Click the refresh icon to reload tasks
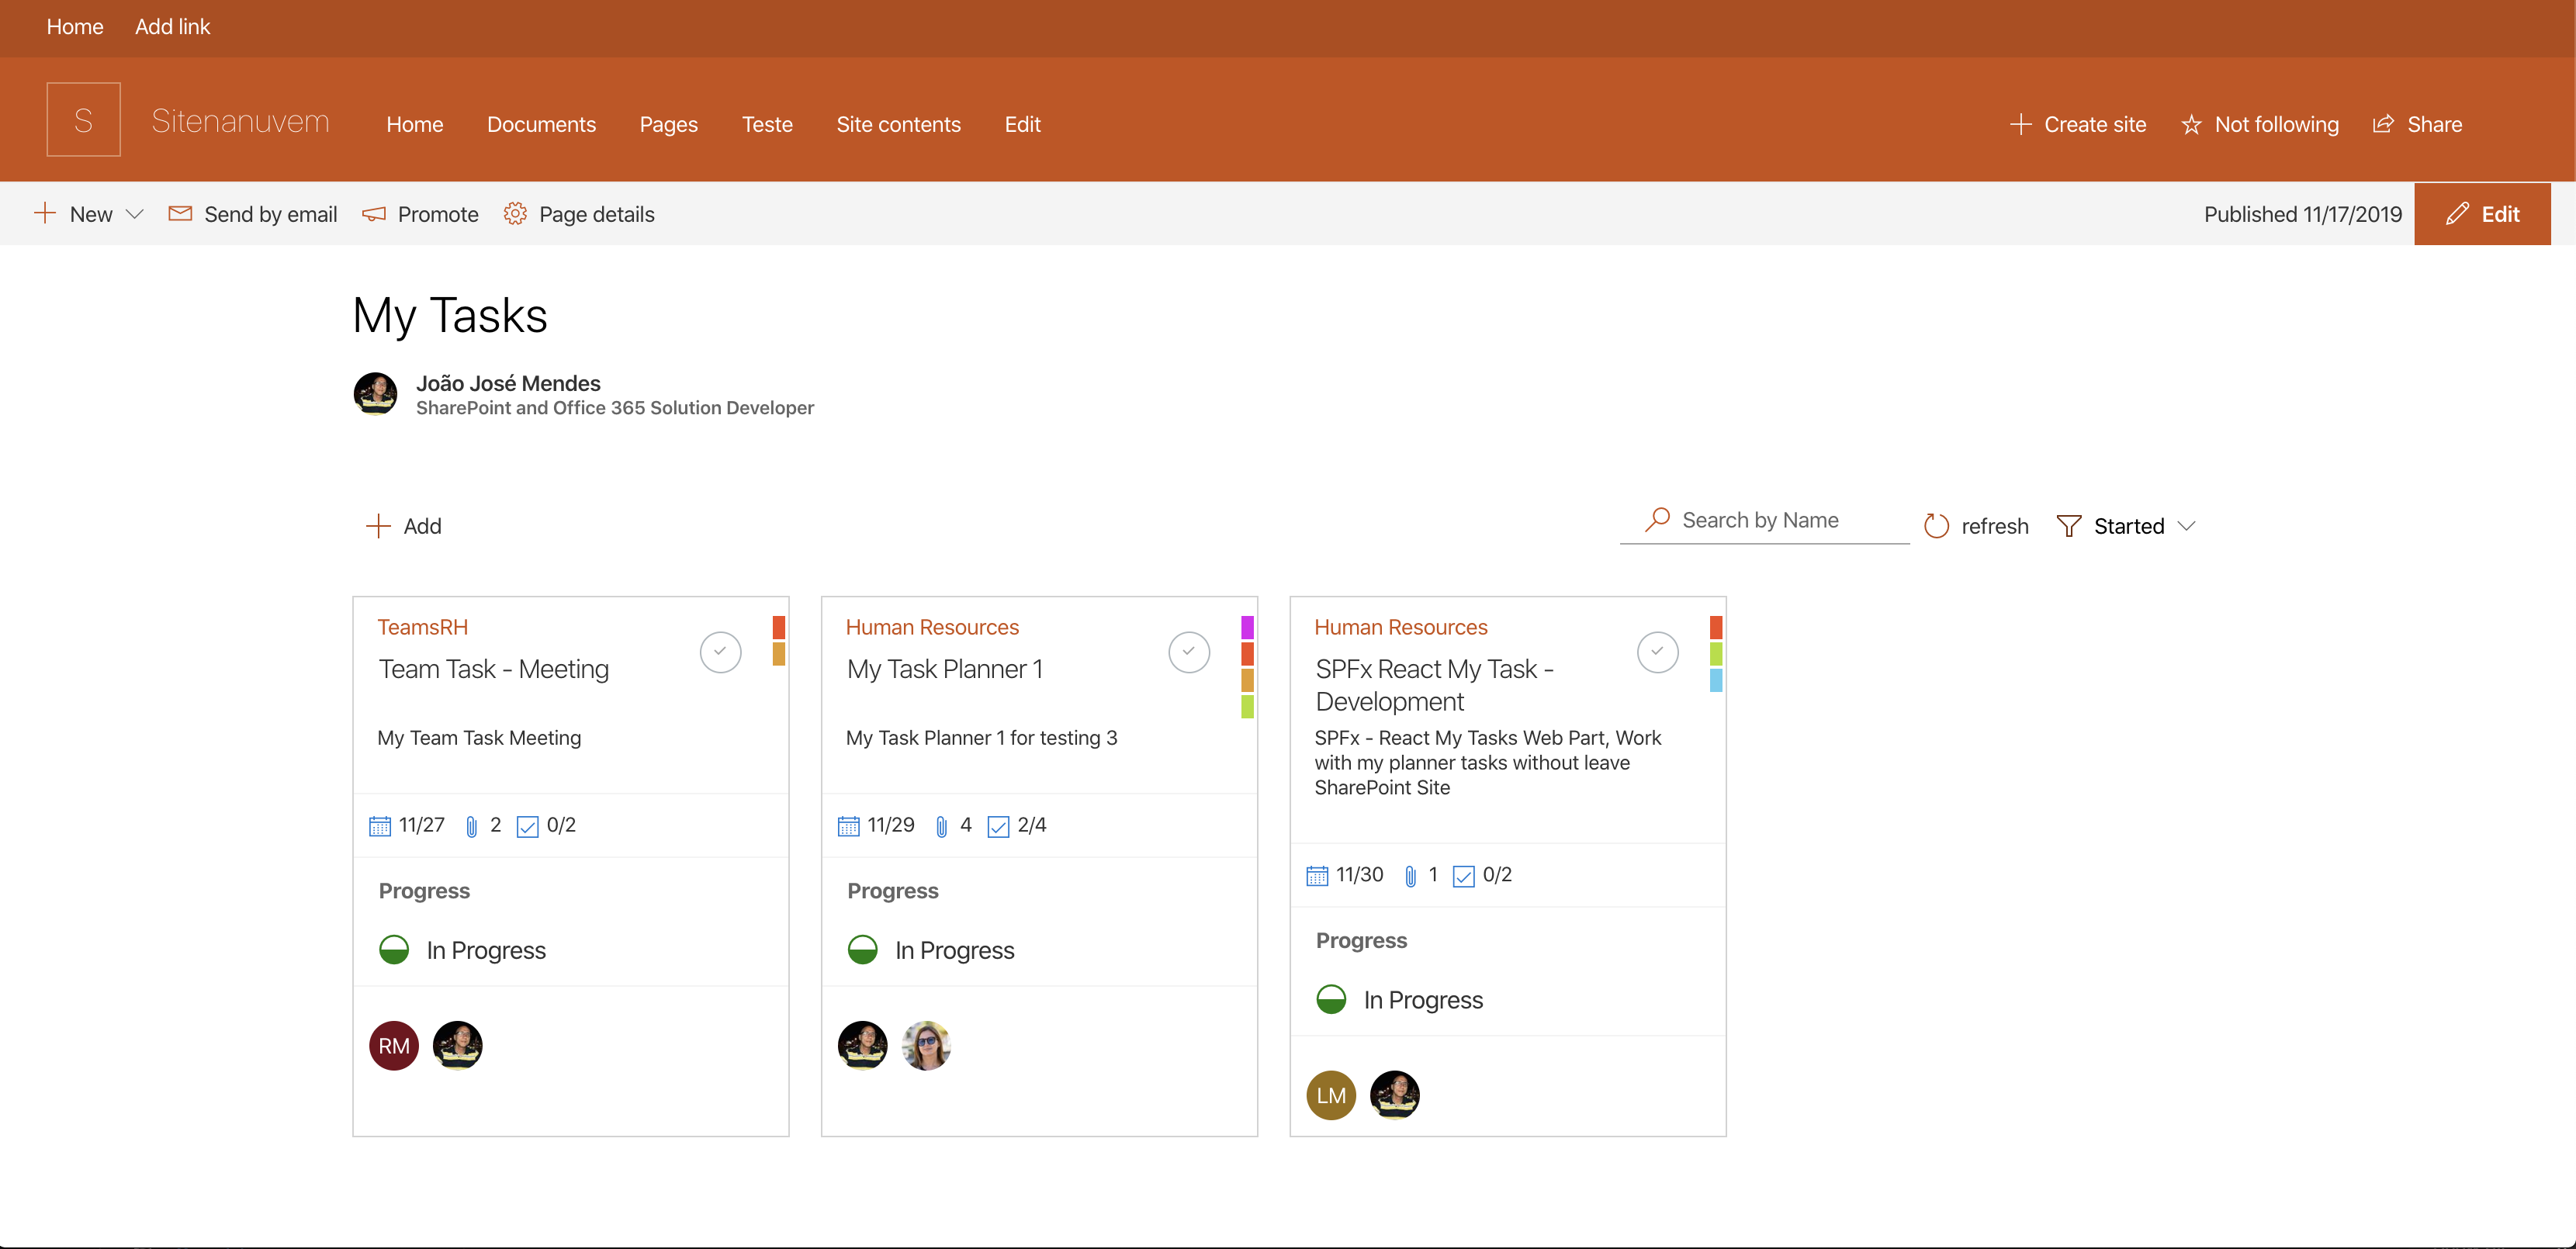The image size is (2576, 1249). coord(1935,526)
